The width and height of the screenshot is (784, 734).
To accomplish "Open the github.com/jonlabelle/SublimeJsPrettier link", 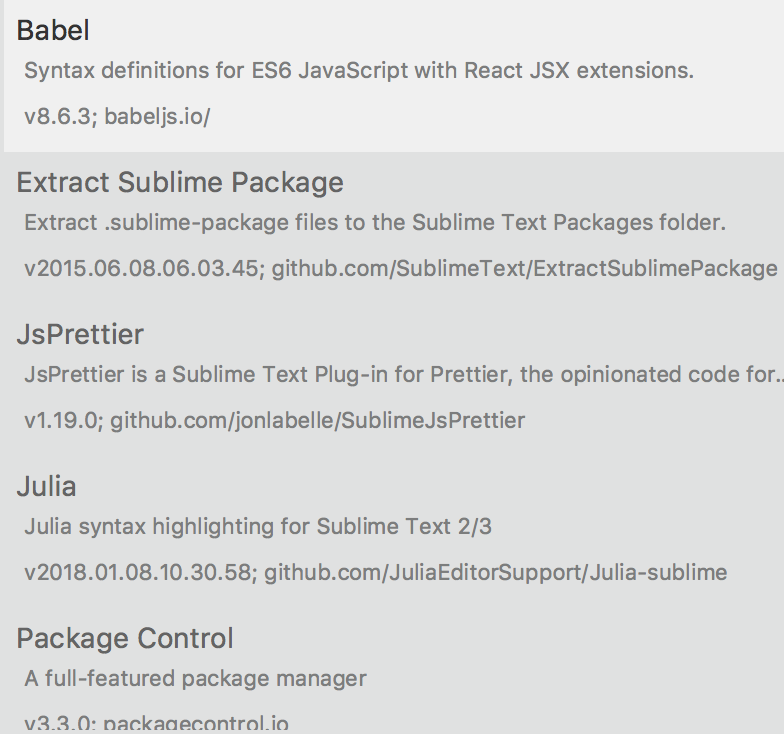I will 317,420.
